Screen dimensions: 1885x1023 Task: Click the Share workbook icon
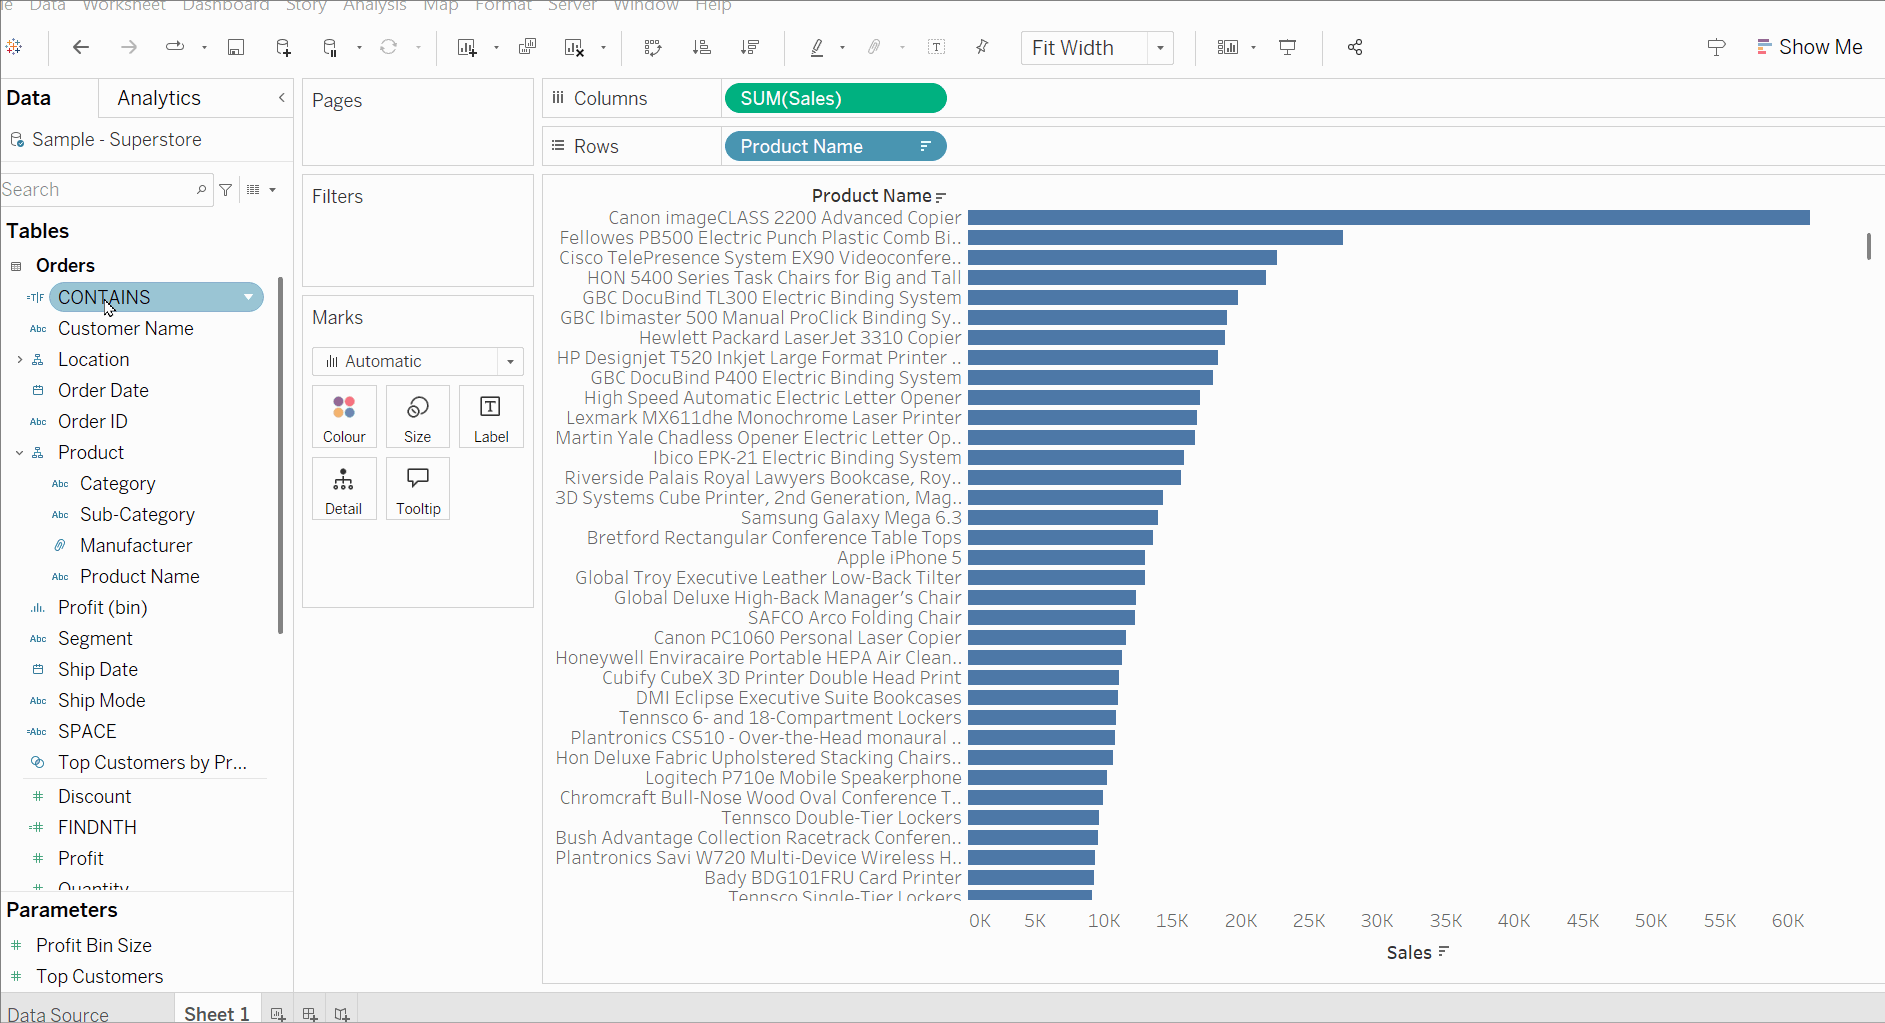1355,47
